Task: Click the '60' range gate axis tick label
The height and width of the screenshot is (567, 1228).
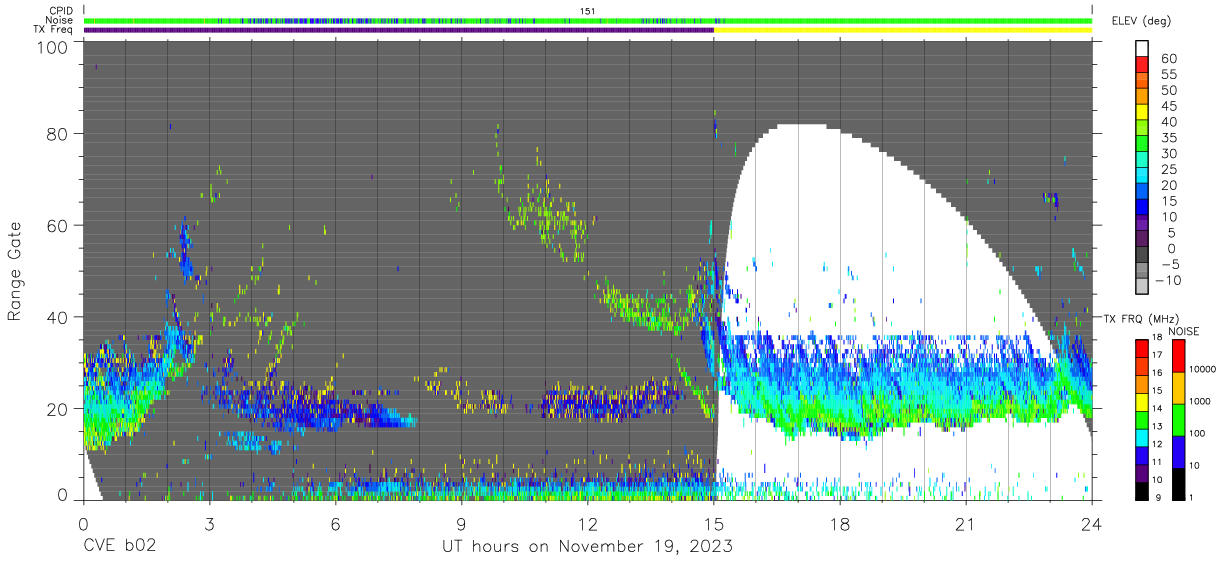Action: [58, 226]
